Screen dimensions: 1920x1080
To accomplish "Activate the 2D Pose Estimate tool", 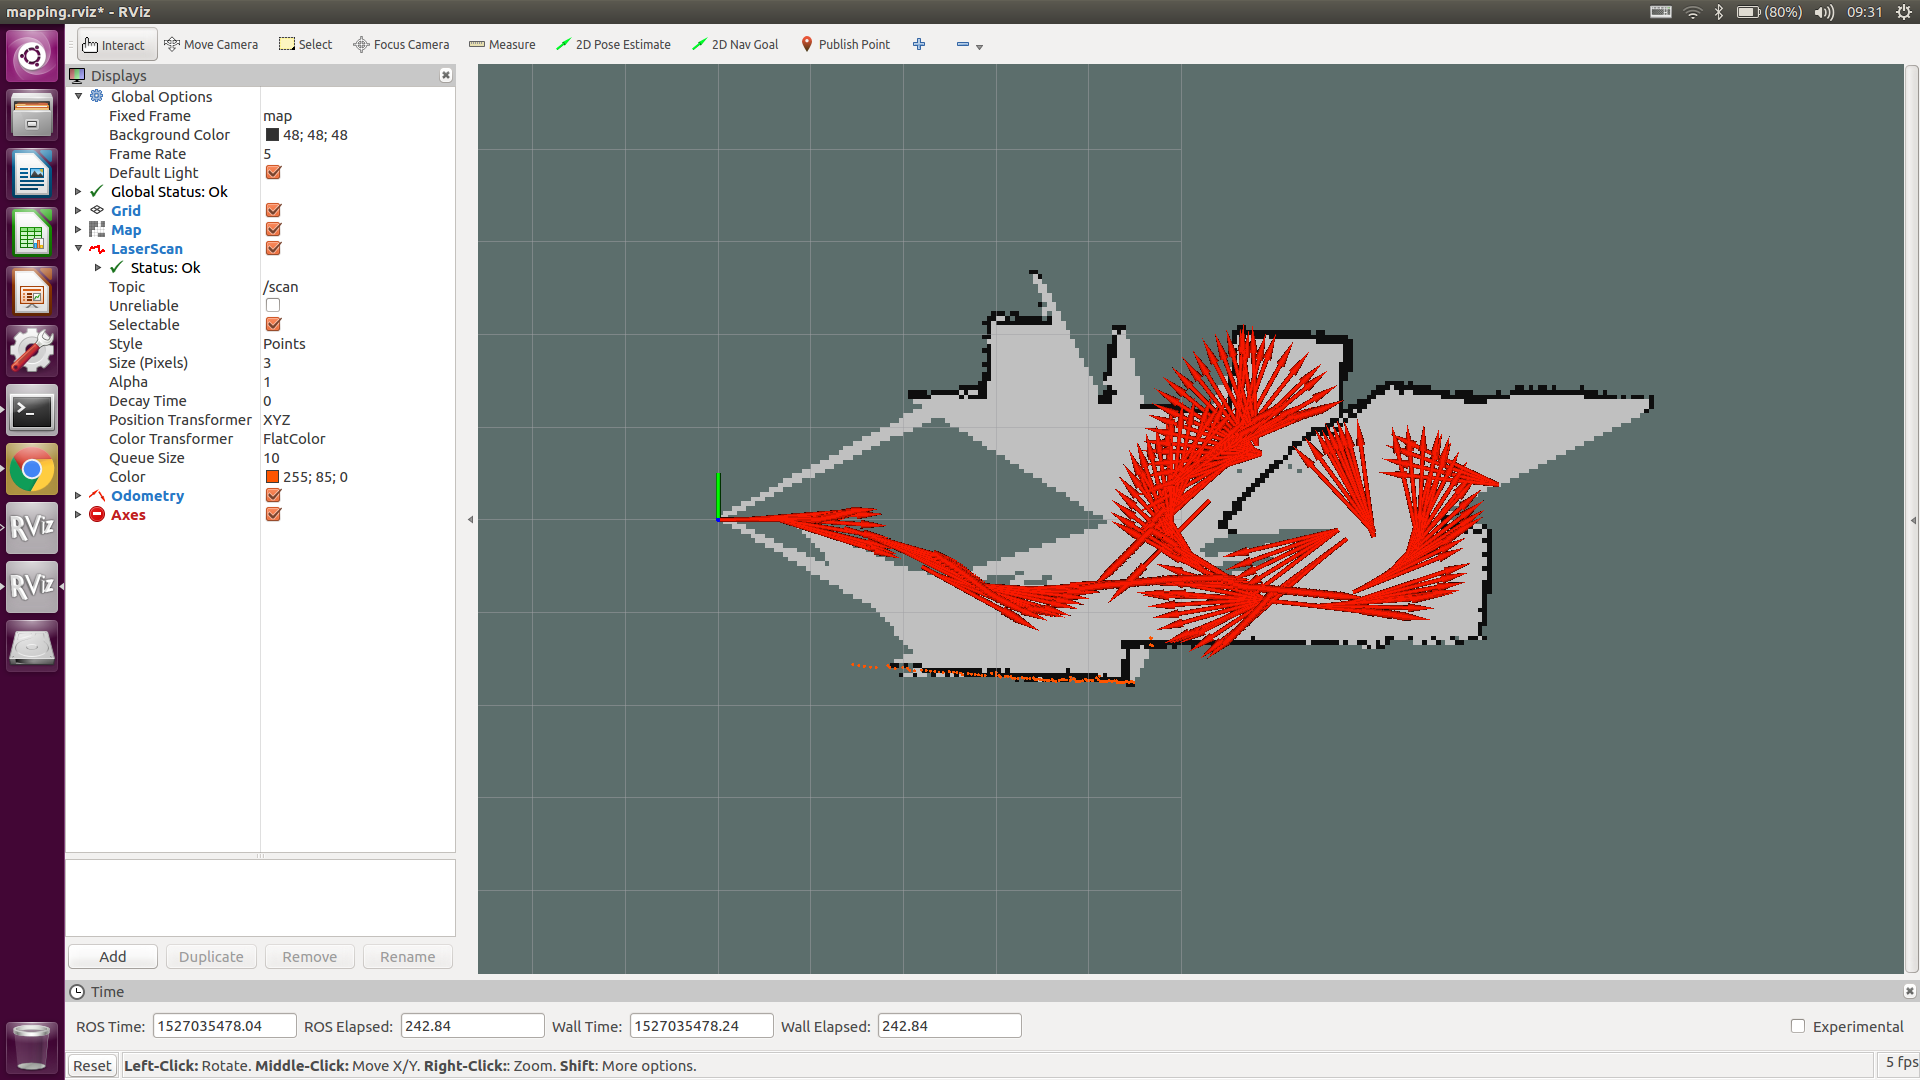I will (613, 45).
